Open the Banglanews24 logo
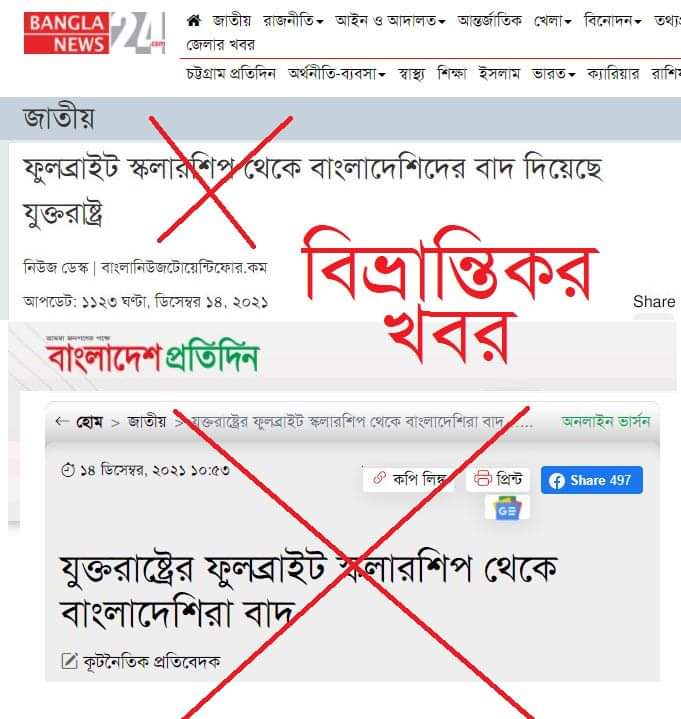The width and height of the screenshot is (681, 719). 94,33
